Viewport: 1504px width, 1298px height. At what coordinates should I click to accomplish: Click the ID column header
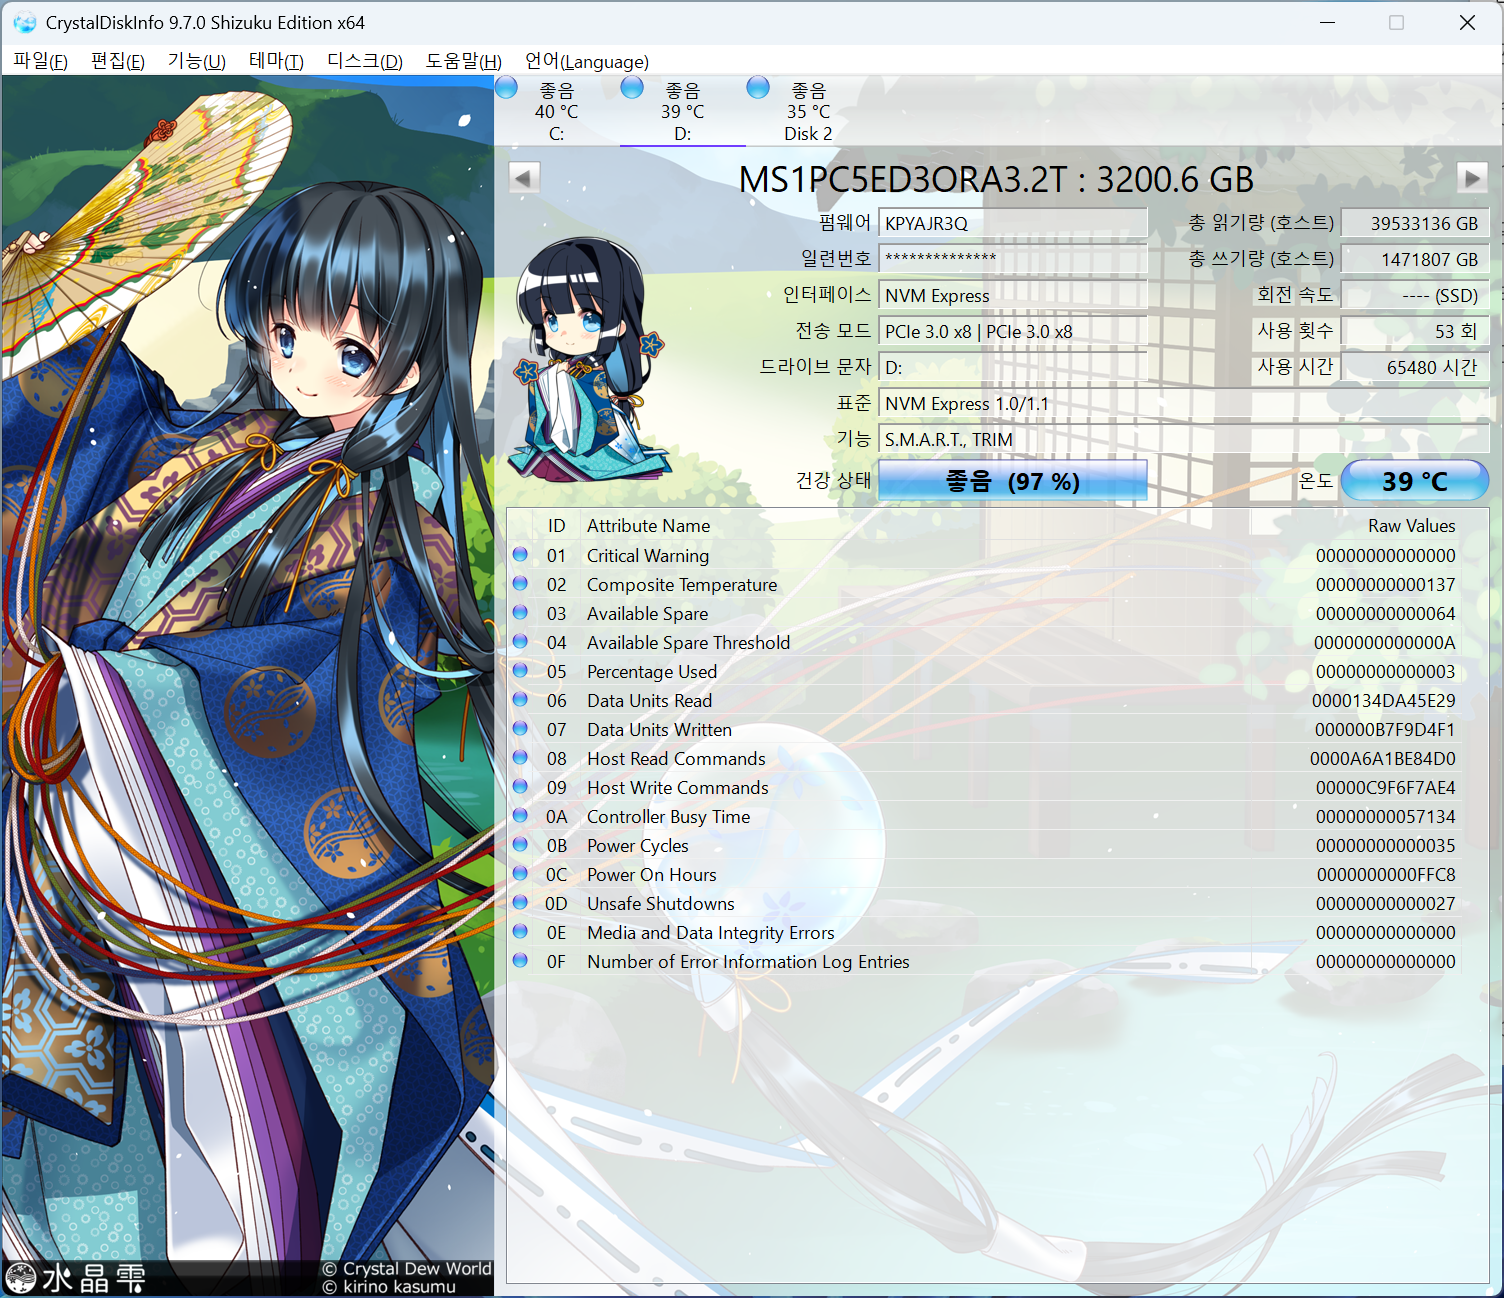coord(557,525)
